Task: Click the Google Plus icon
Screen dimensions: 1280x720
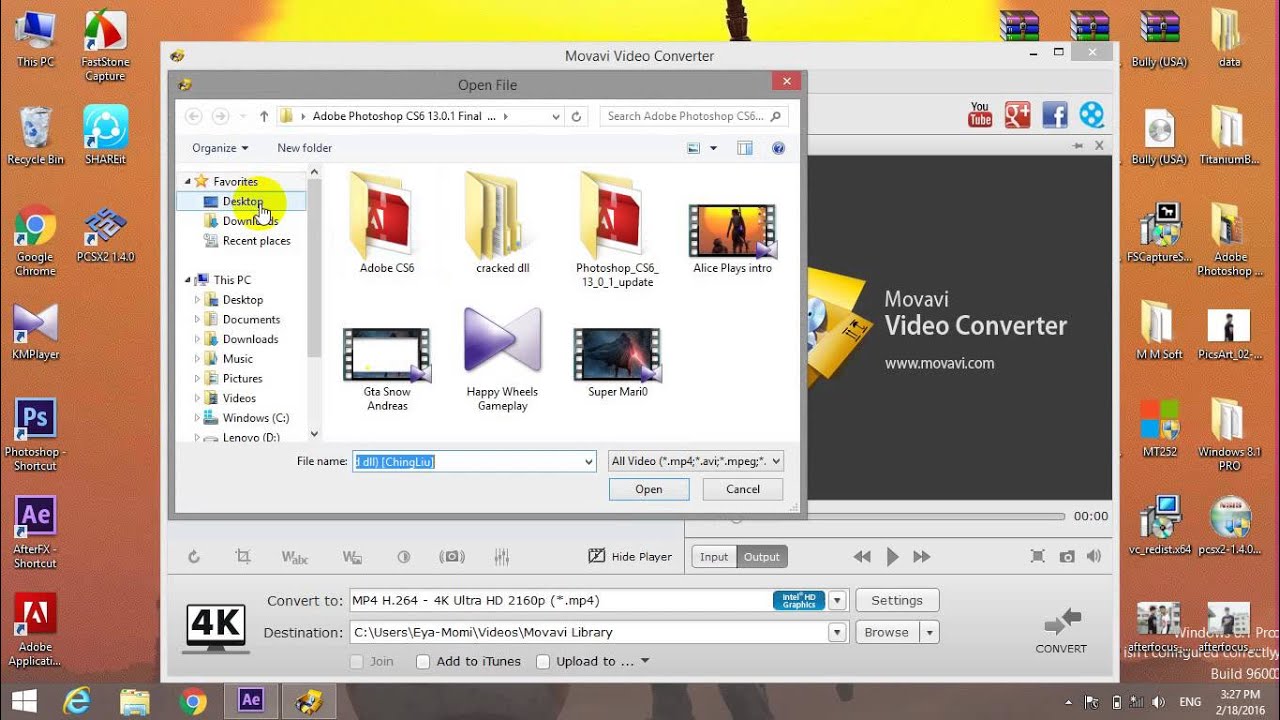Action: point(1017,114)
